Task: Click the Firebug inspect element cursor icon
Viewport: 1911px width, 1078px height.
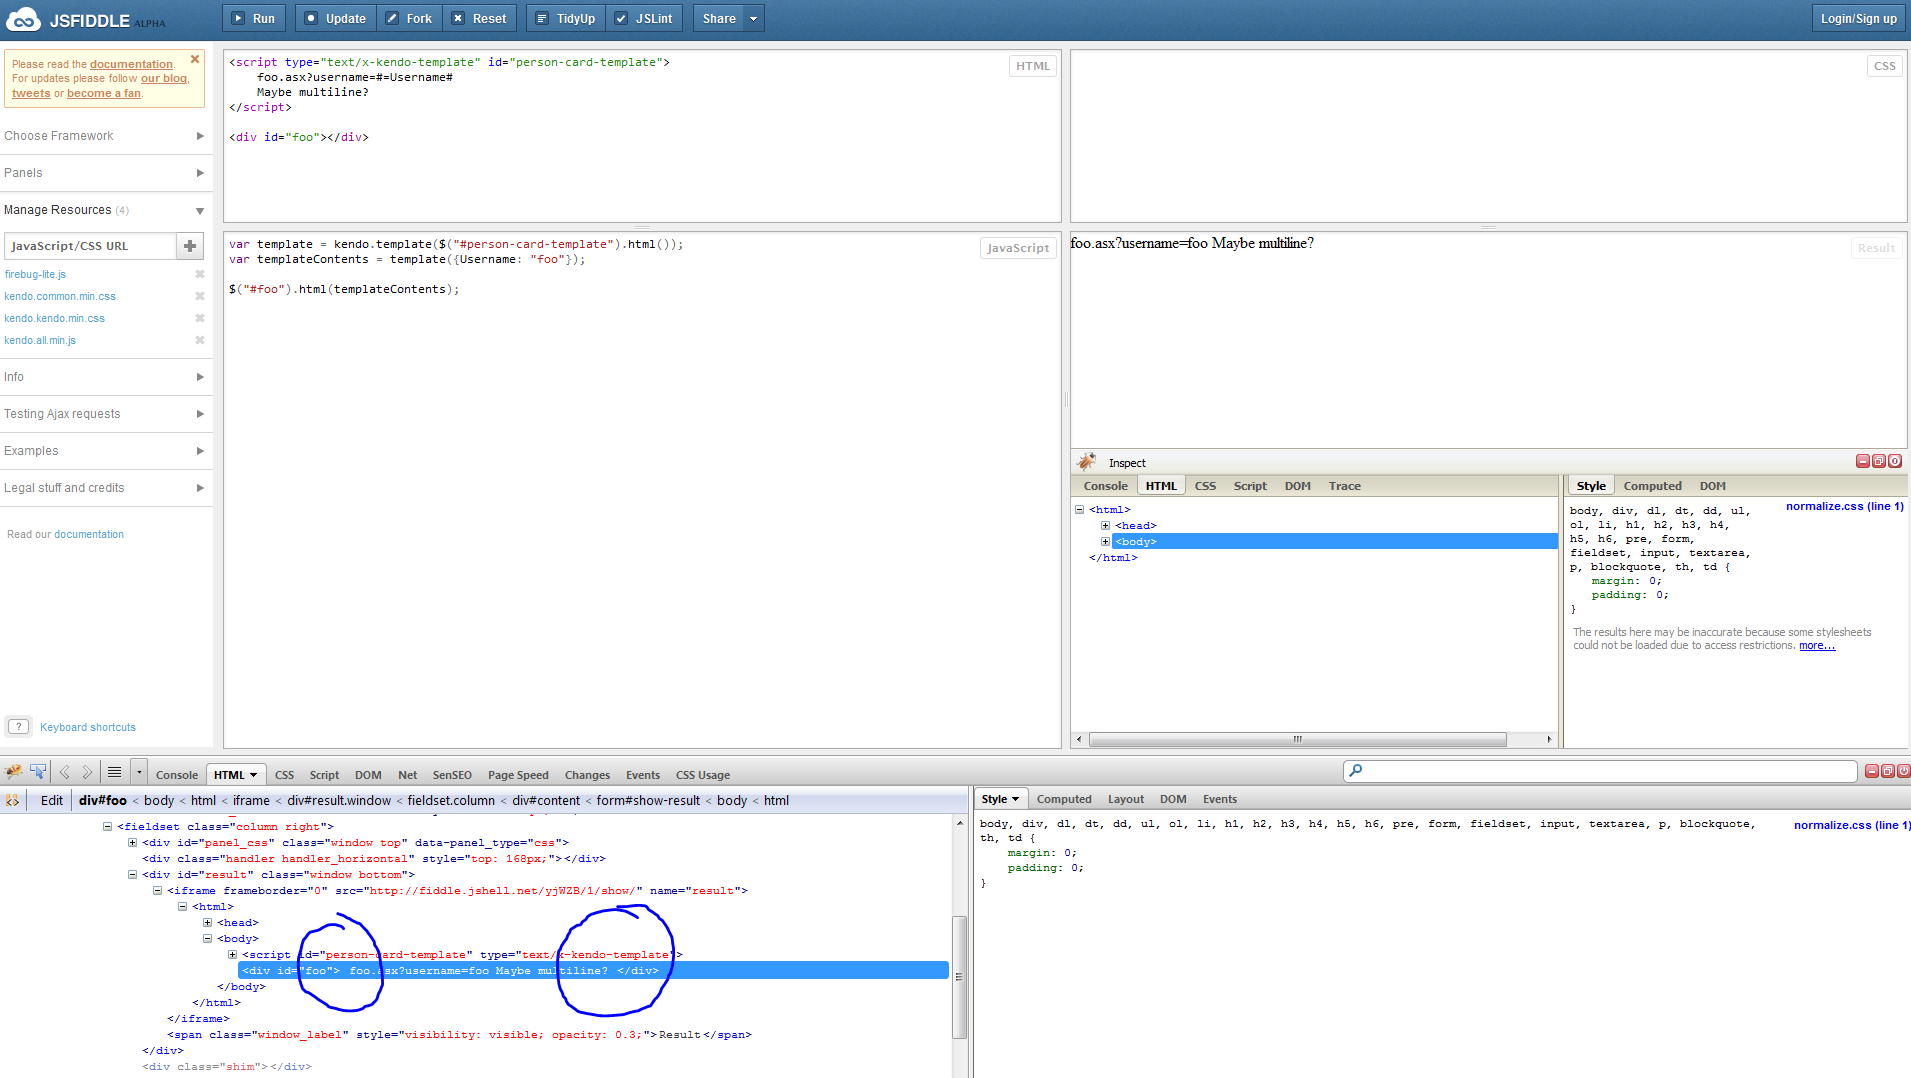Action: (x=38, y=772)
